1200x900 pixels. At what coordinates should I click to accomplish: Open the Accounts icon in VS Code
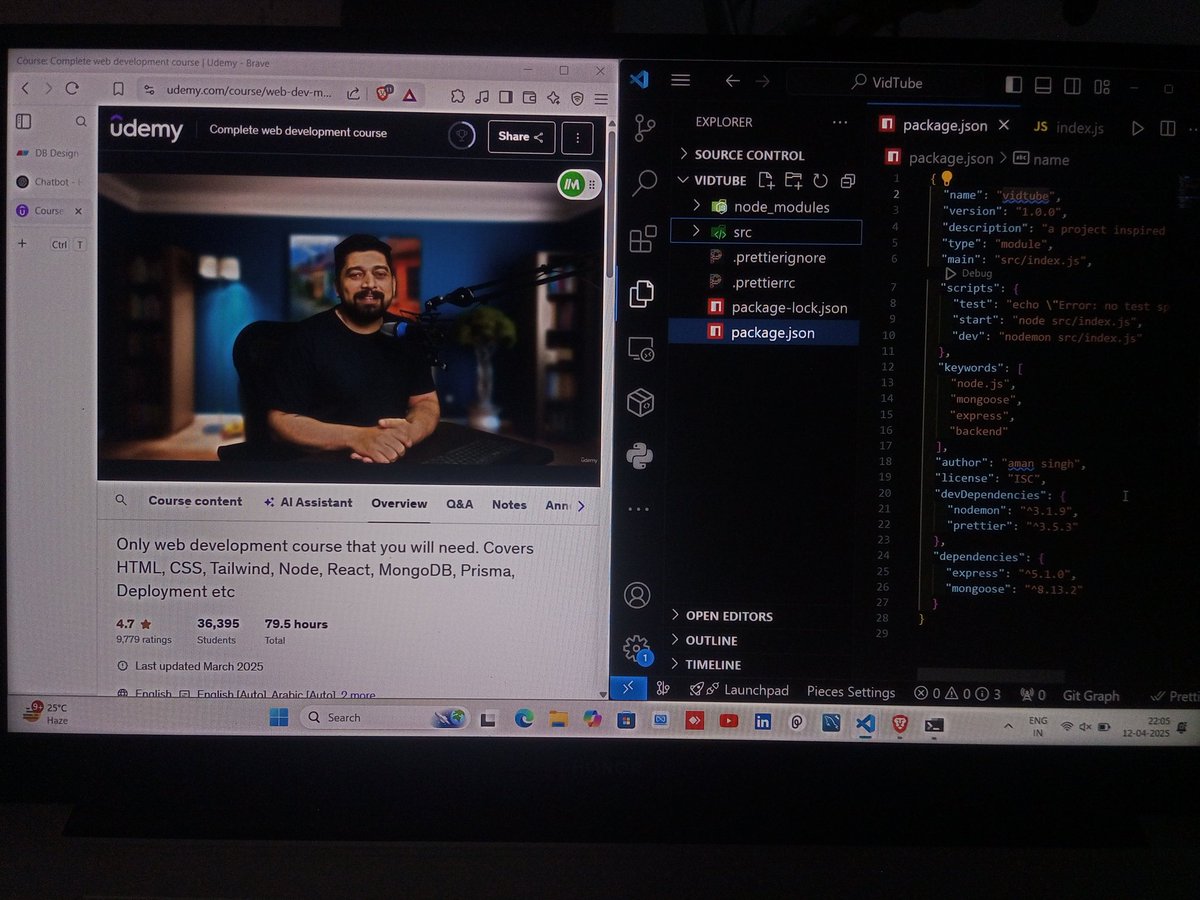(637, 596)
